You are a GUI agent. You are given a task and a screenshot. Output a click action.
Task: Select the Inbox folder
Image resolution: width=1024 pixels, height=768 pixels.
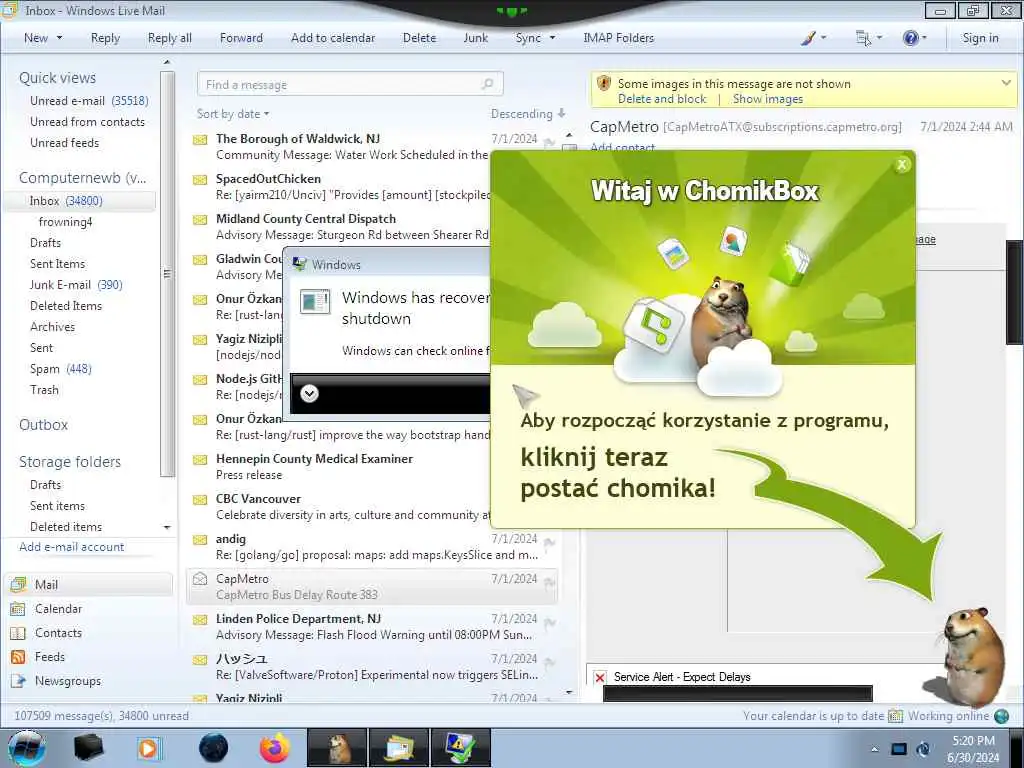pos(80,201)
